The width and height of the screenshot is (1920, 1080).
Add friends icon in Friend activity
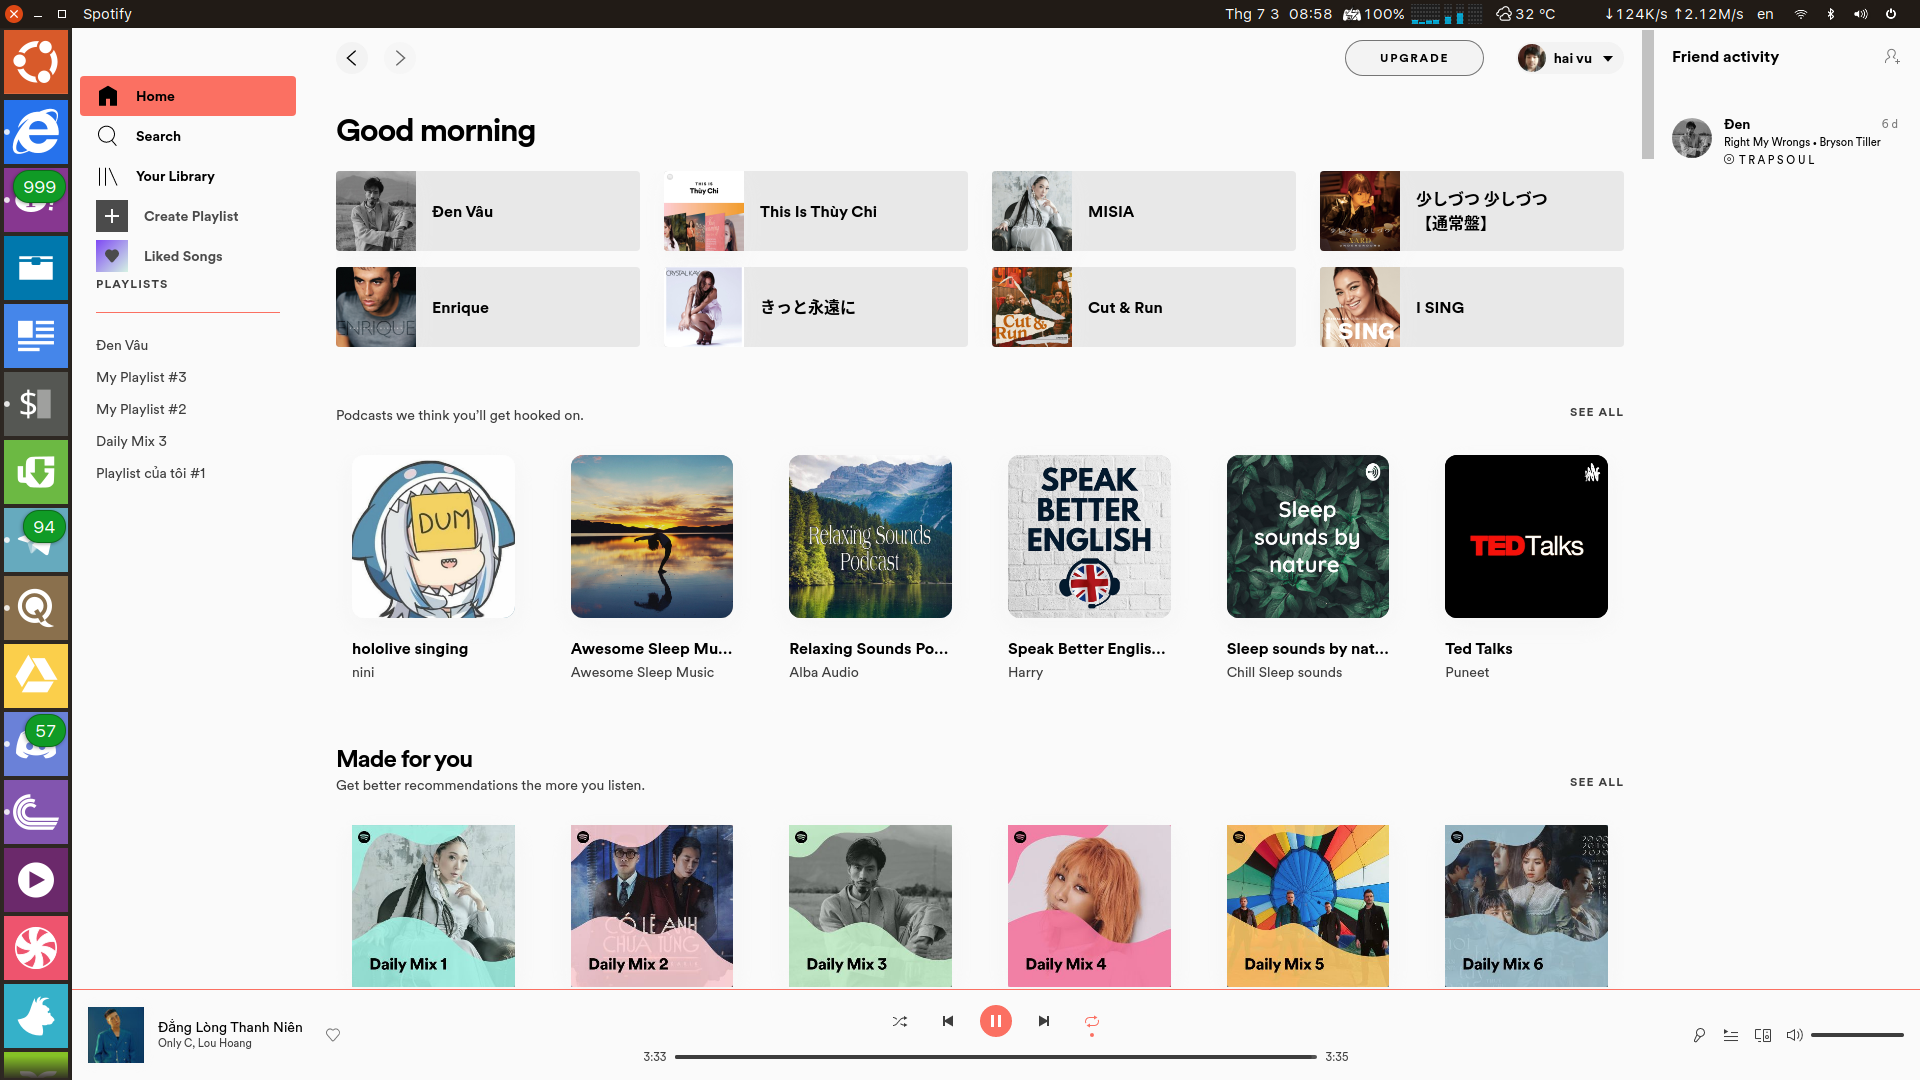coord(1891,57)
